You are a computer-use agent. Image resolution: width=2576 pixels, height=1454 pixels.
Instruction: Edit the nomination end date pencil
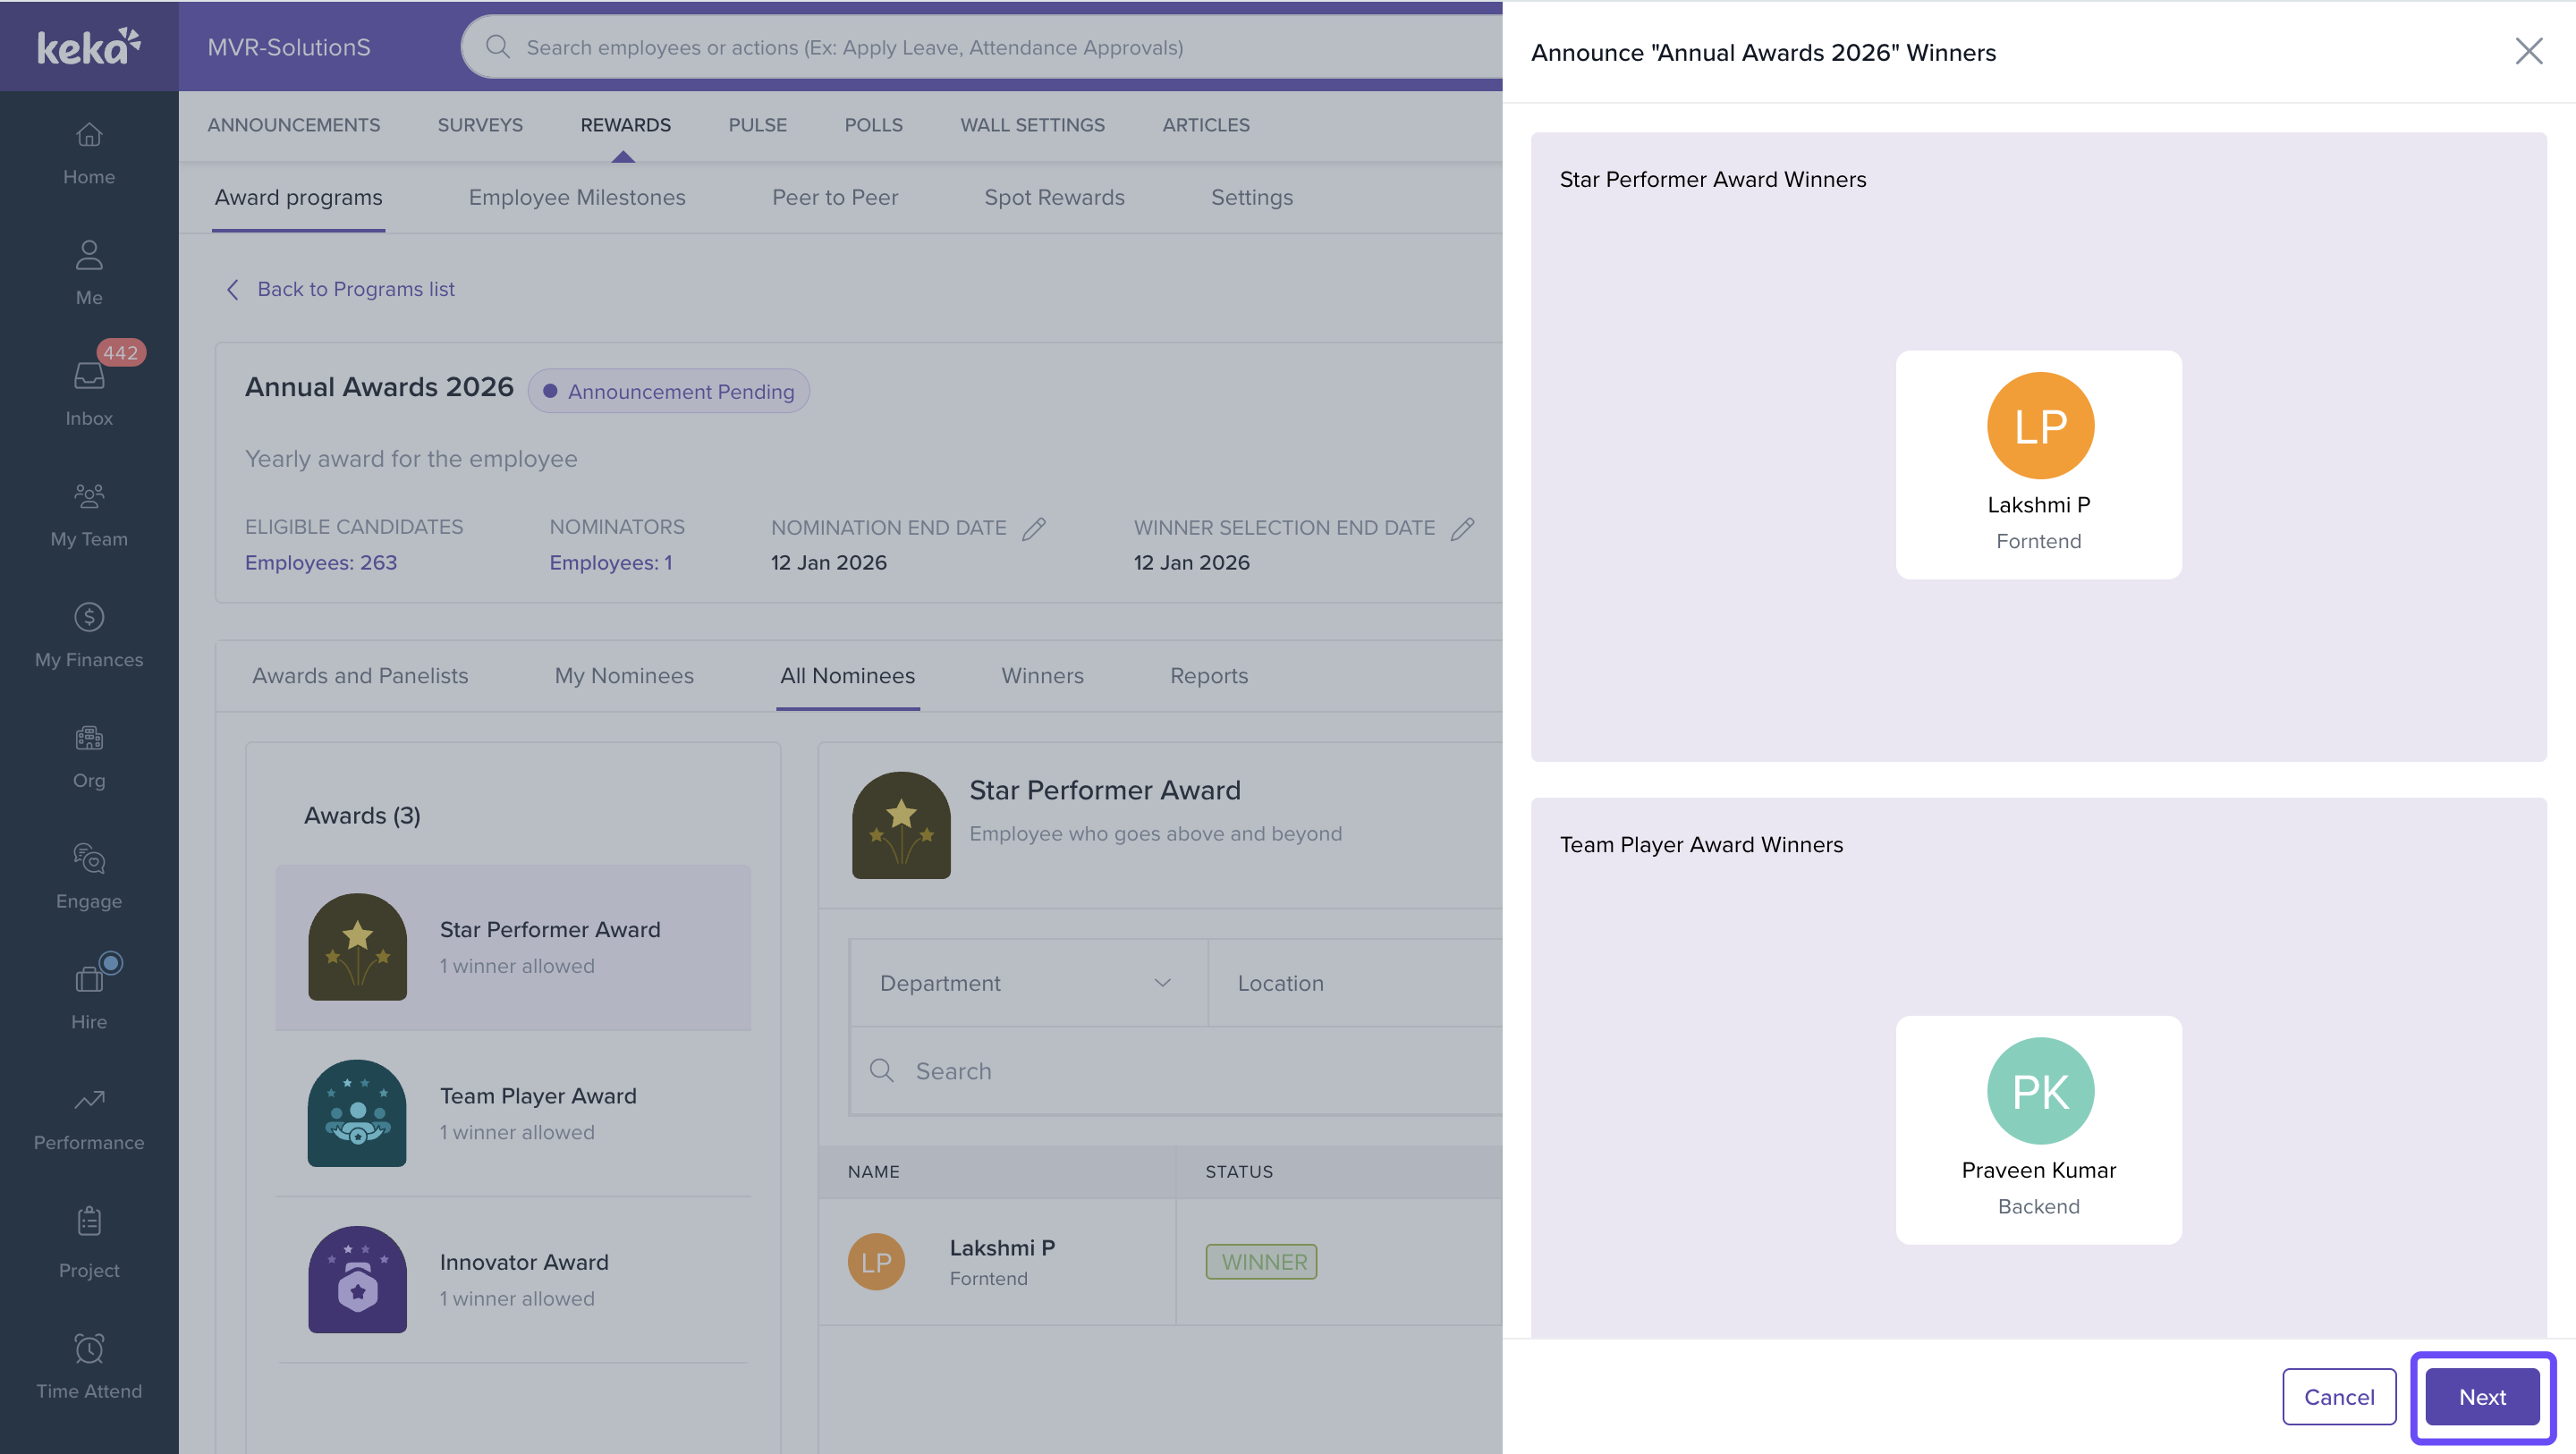[x=1034, y=528]
